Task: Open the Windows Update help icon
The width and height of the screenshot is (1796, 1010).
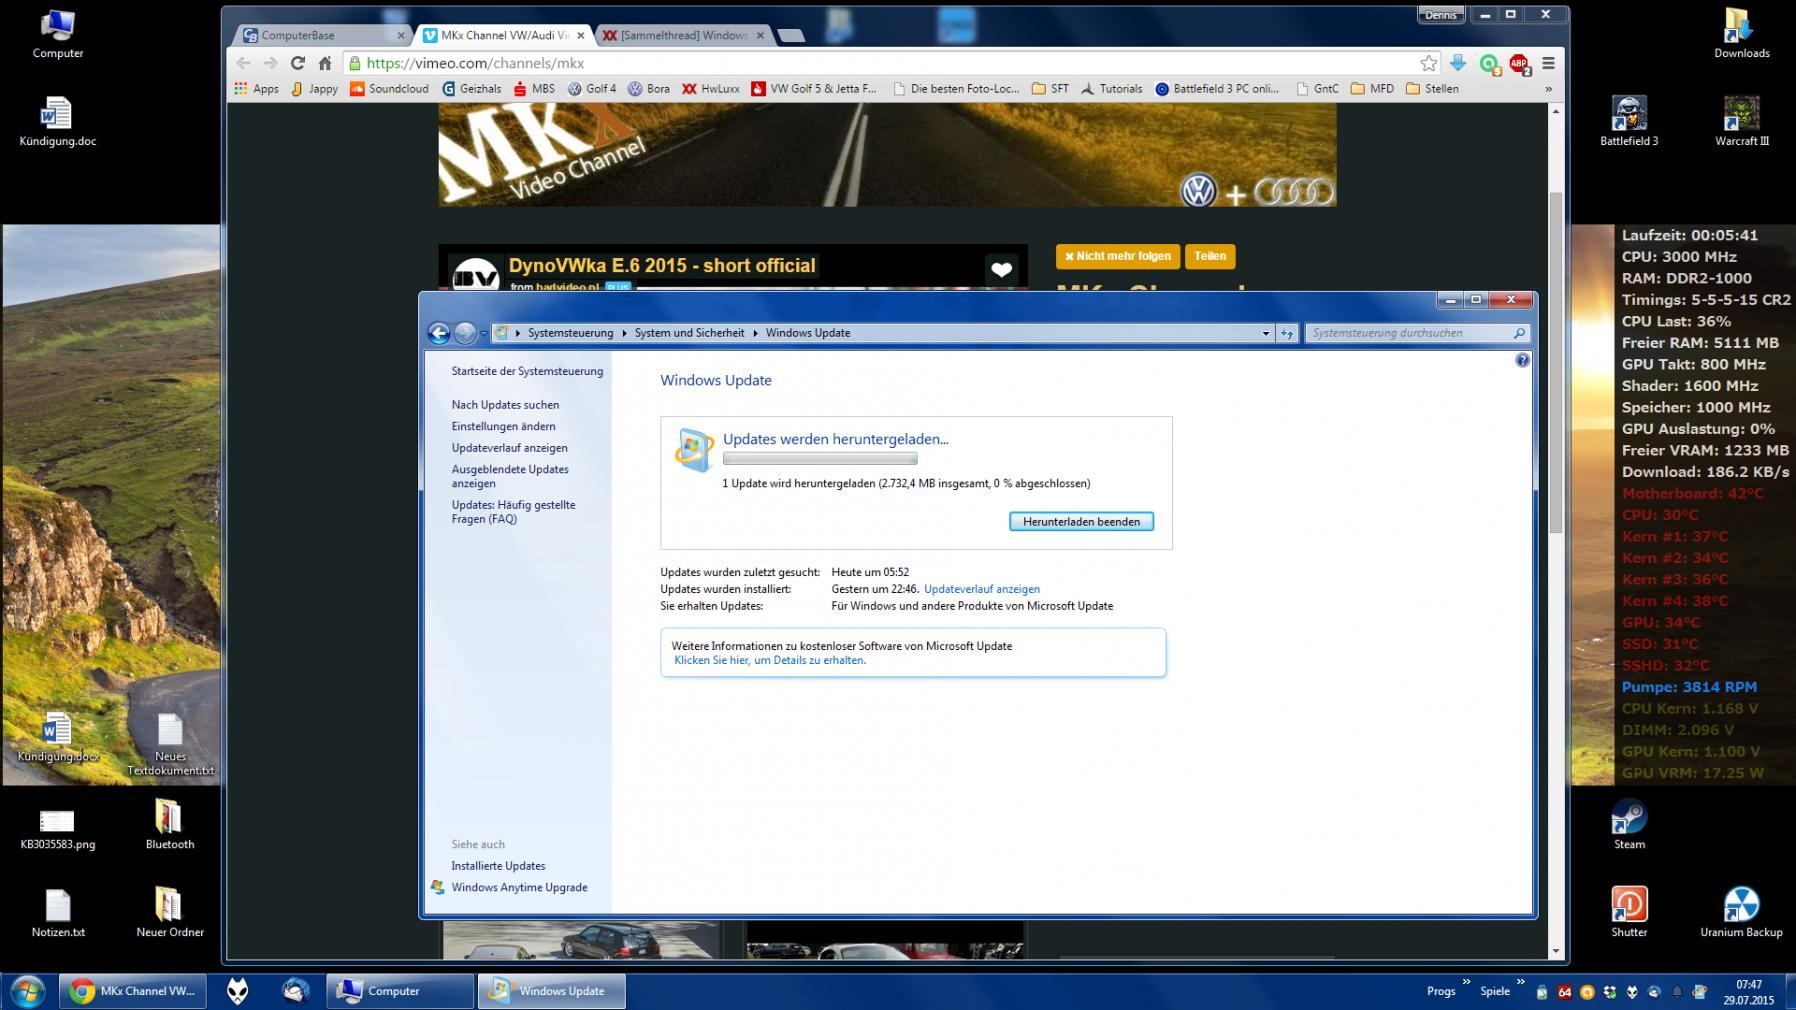Action: pyautogui.click(x=1522, y=360)
